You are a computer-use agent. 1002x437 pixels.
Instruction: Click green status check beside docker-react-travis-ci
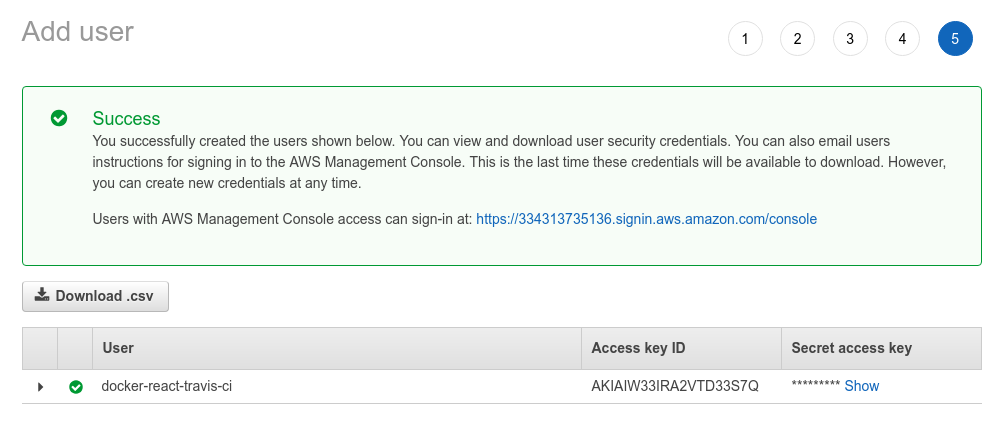(x=76, y=387)
